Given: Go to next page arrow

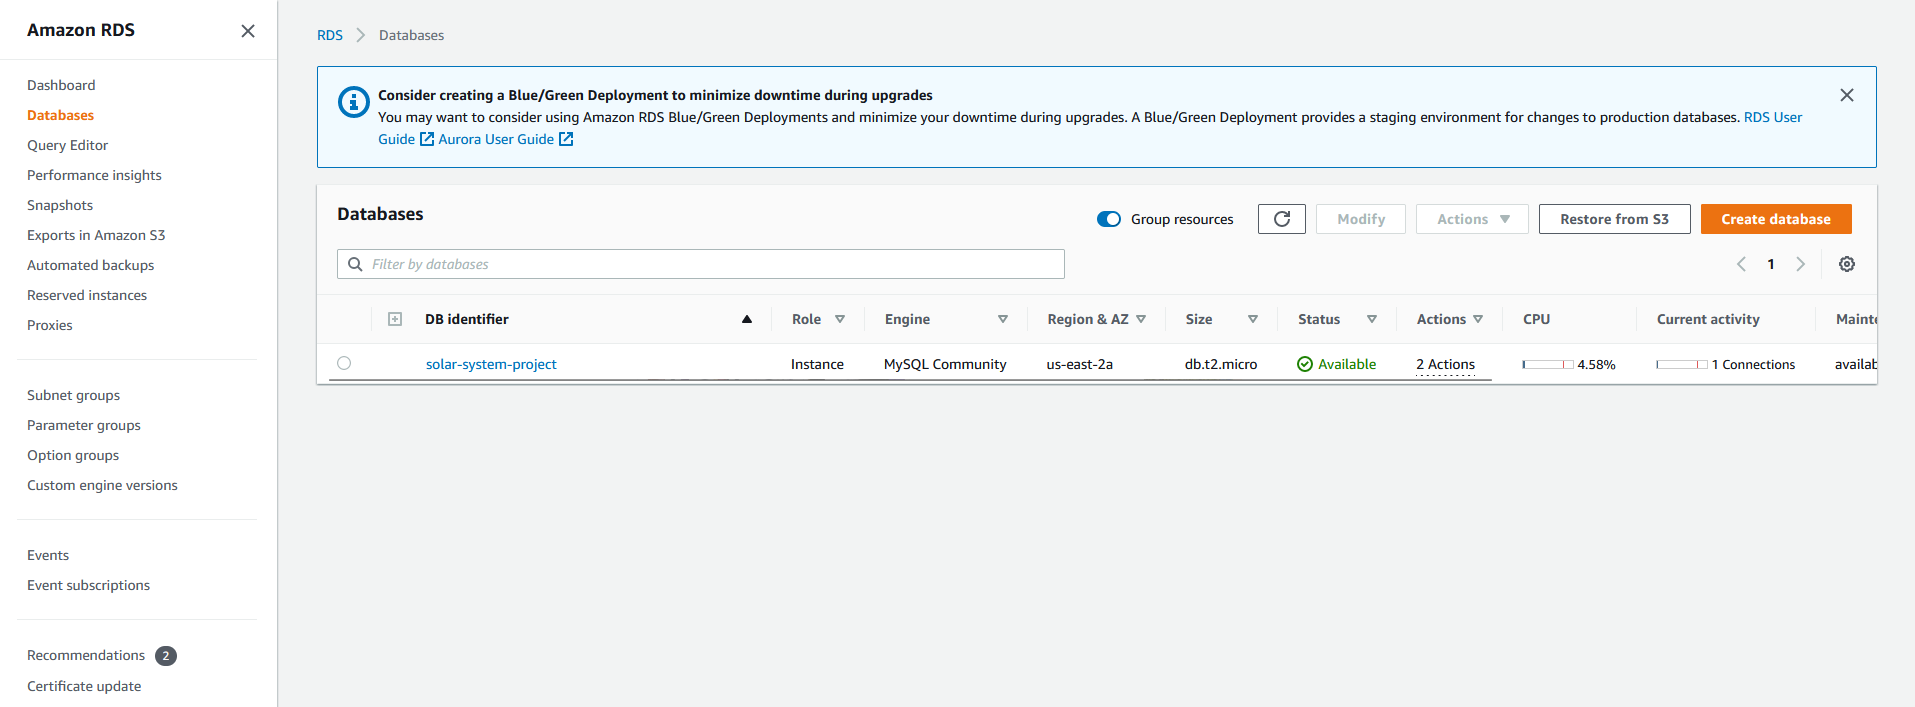Looking at the screenshot, I should point(1800,264).
